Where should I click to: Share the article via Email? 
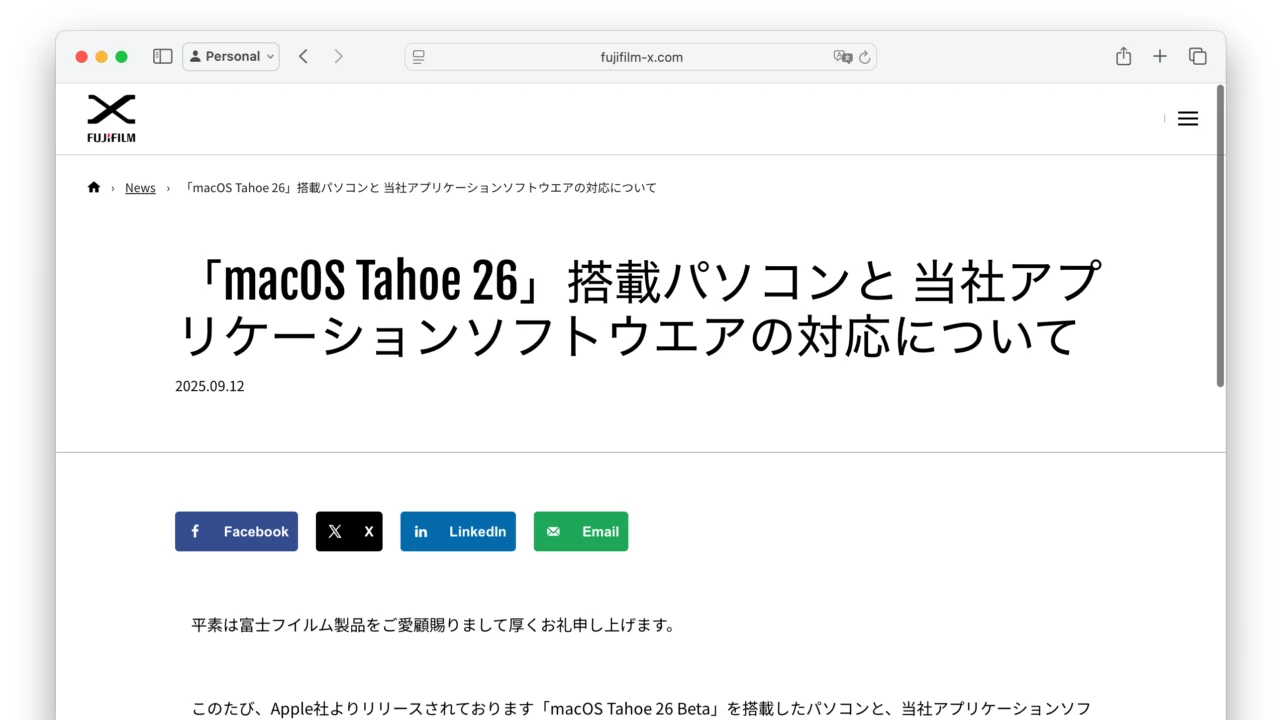coord(581,531)
